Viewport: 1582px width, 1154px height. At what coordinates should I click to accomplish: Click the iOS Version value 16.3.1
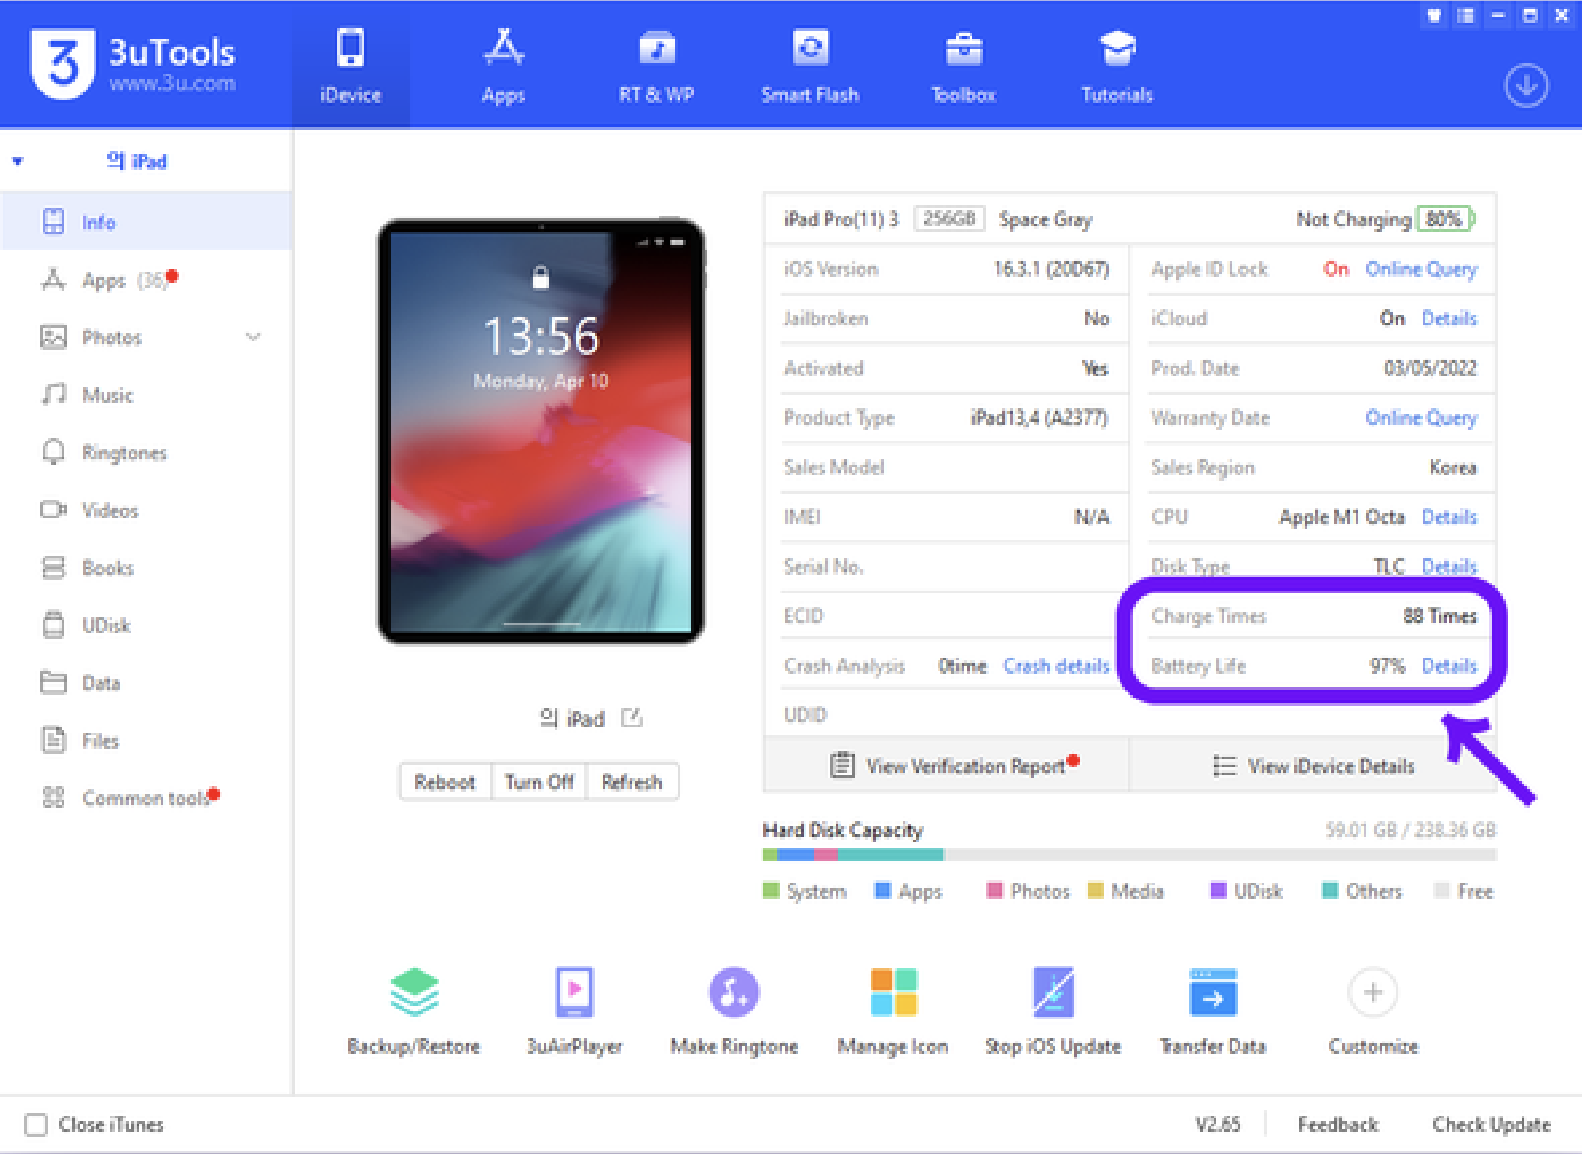click(x=1051, y=269)
